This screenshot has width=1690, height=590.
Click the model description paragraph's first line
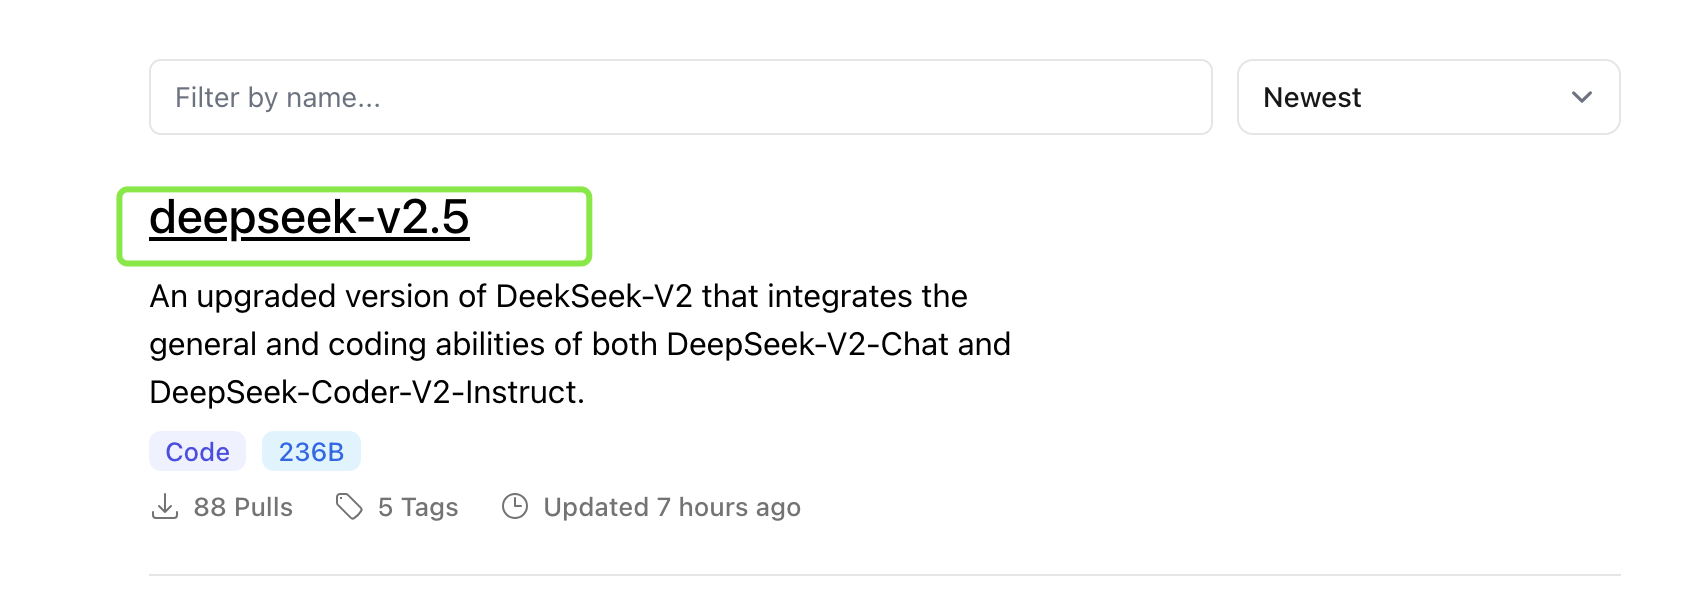click(x=558, y=296)
